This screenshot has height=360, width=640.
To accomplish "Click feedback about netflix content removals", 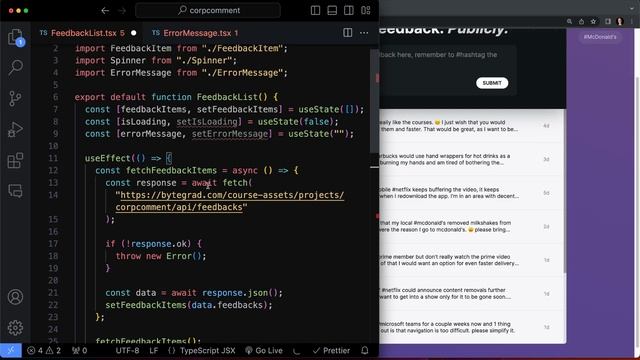I will click(471, 293).
